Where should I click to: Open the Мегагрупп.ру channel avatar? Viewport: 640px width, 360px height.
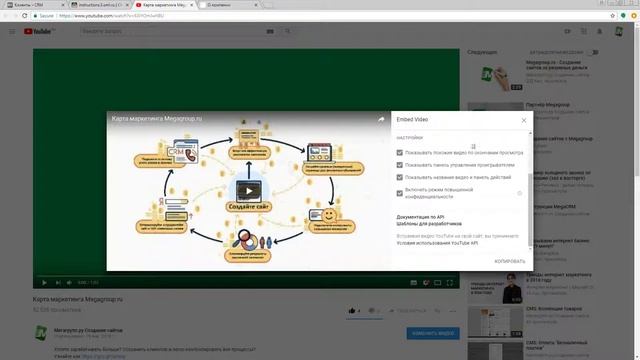(x=41, y=333)
